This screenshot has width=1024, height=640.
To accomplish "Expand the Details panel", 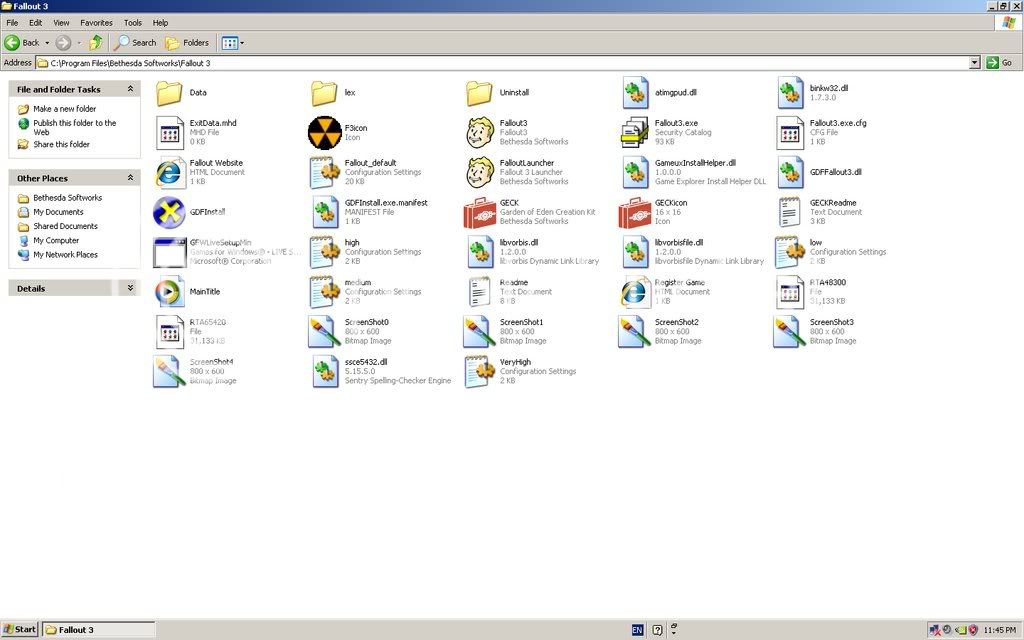I will [x=130, y=288].
